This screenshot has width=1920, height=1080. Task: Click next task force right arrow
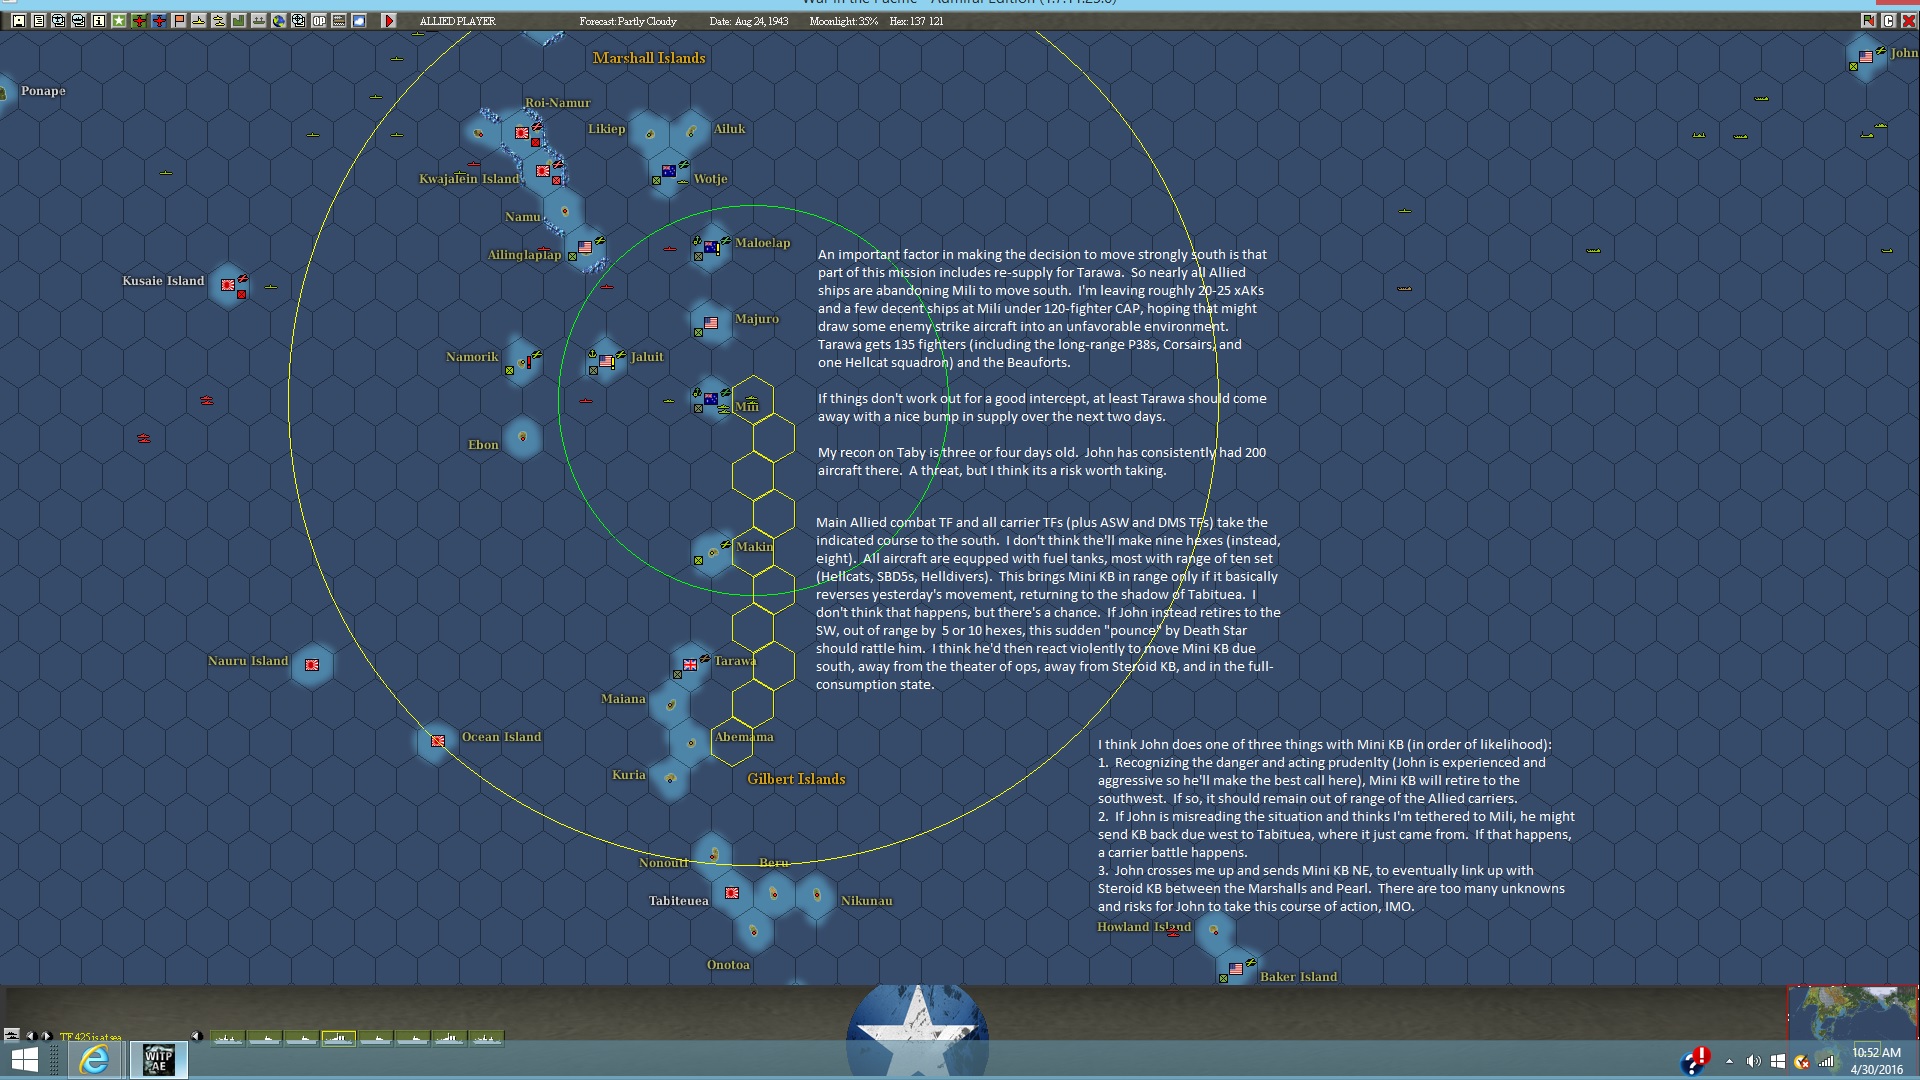coord(46,1036)
